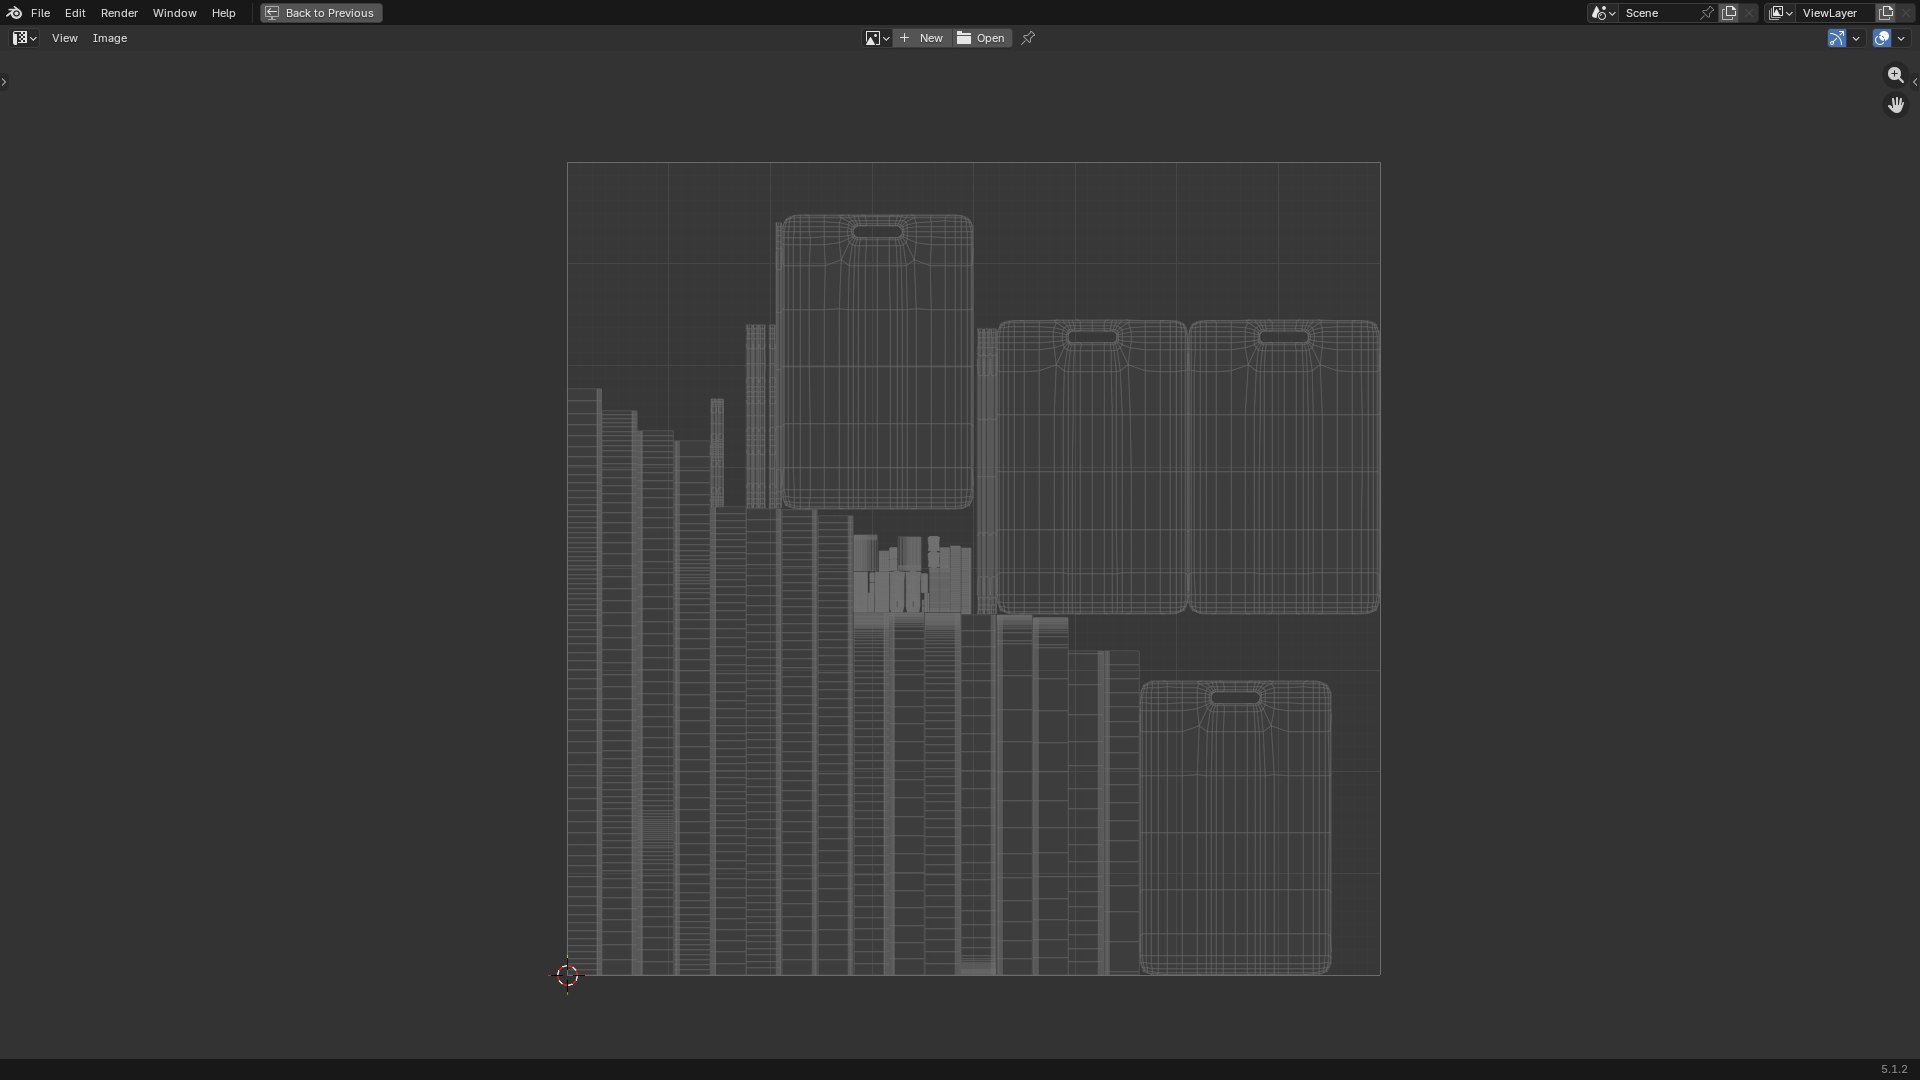Open the Image menu in editor header

point(110,38)
